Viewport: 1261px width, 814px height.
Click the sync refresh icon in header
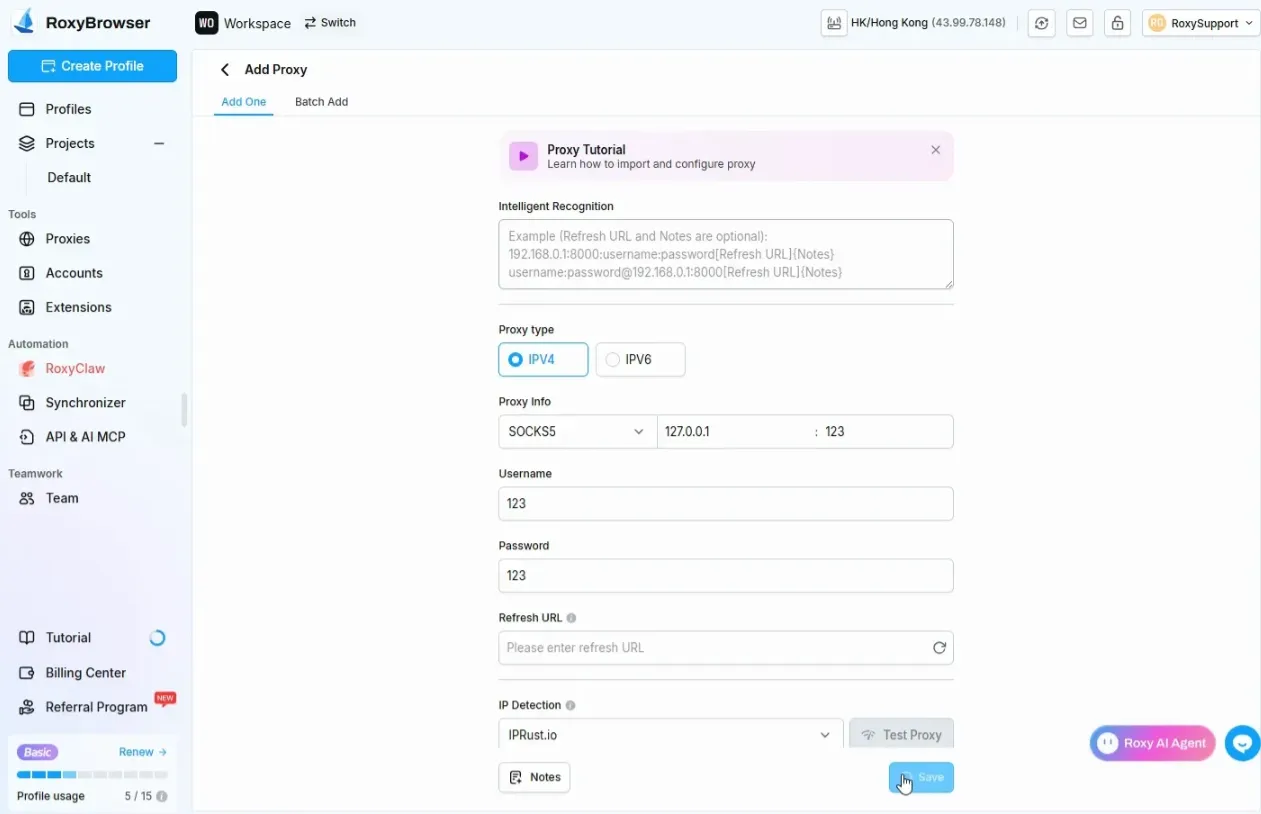tap(1041, 23)
